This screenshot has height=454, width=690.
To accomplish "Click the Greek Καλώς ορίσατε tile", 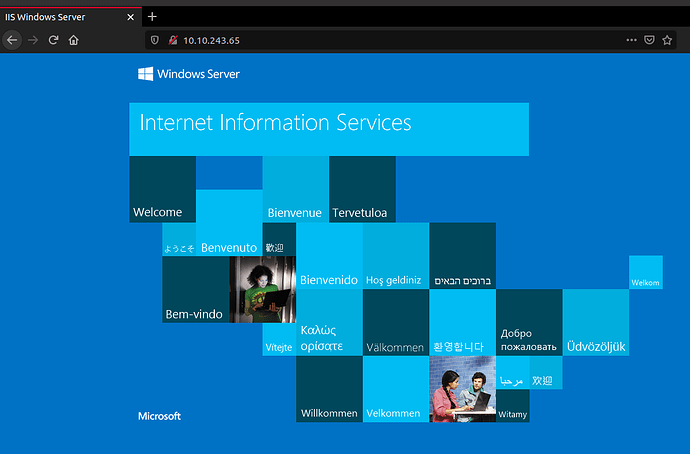I will (x=329, y=322).
